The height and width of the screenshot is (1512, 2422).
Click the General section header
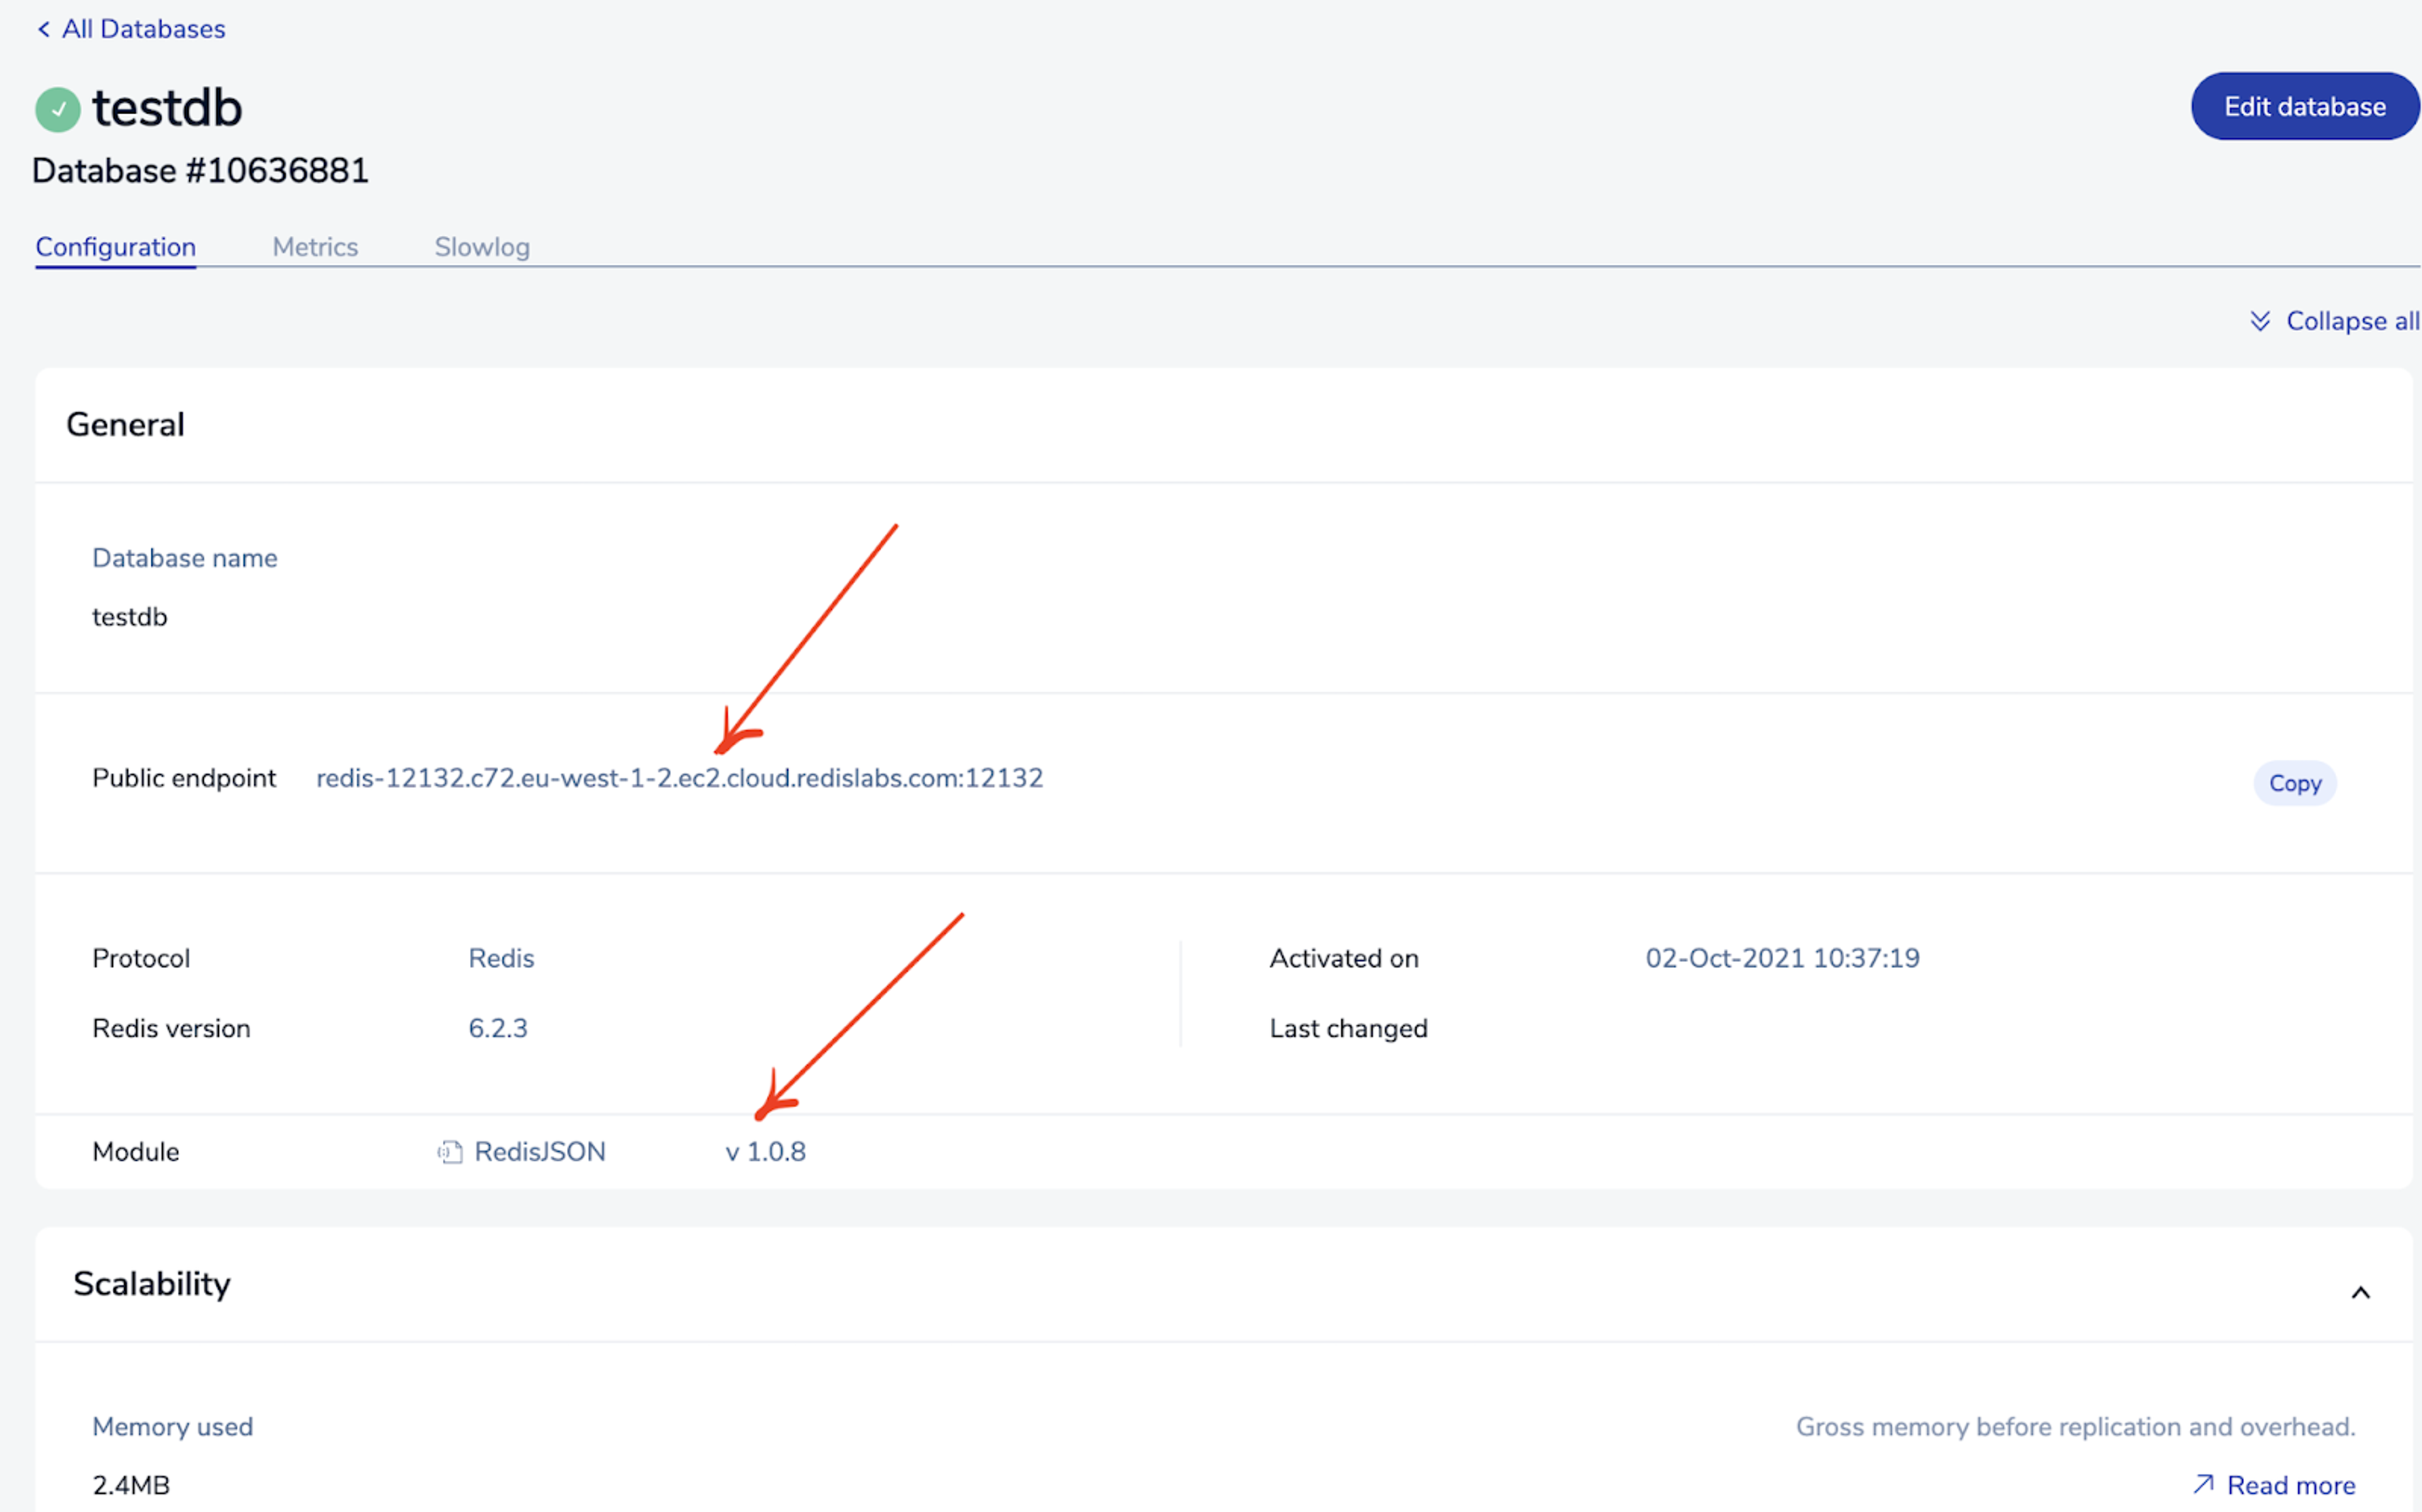(x=126, y=425)
